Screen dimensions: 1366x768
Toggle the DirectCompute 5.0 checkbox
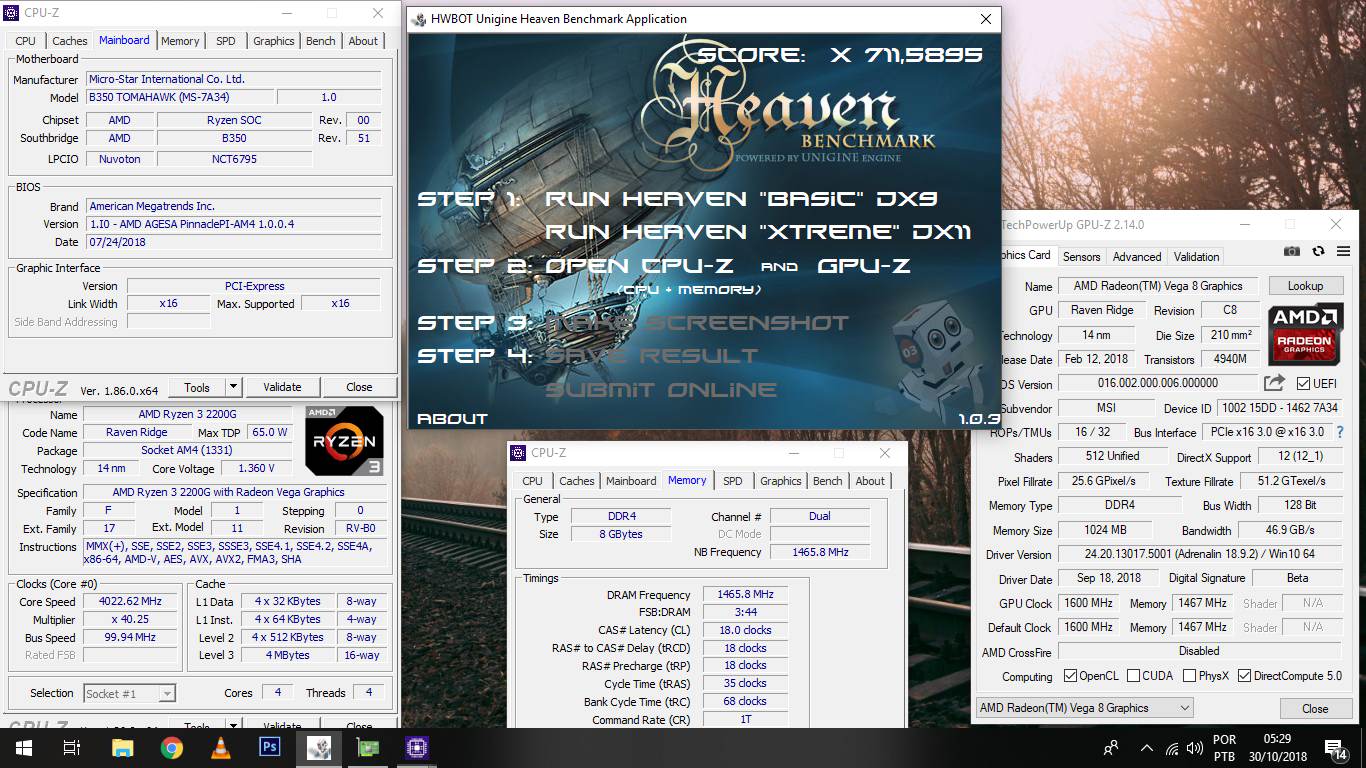1244,676
